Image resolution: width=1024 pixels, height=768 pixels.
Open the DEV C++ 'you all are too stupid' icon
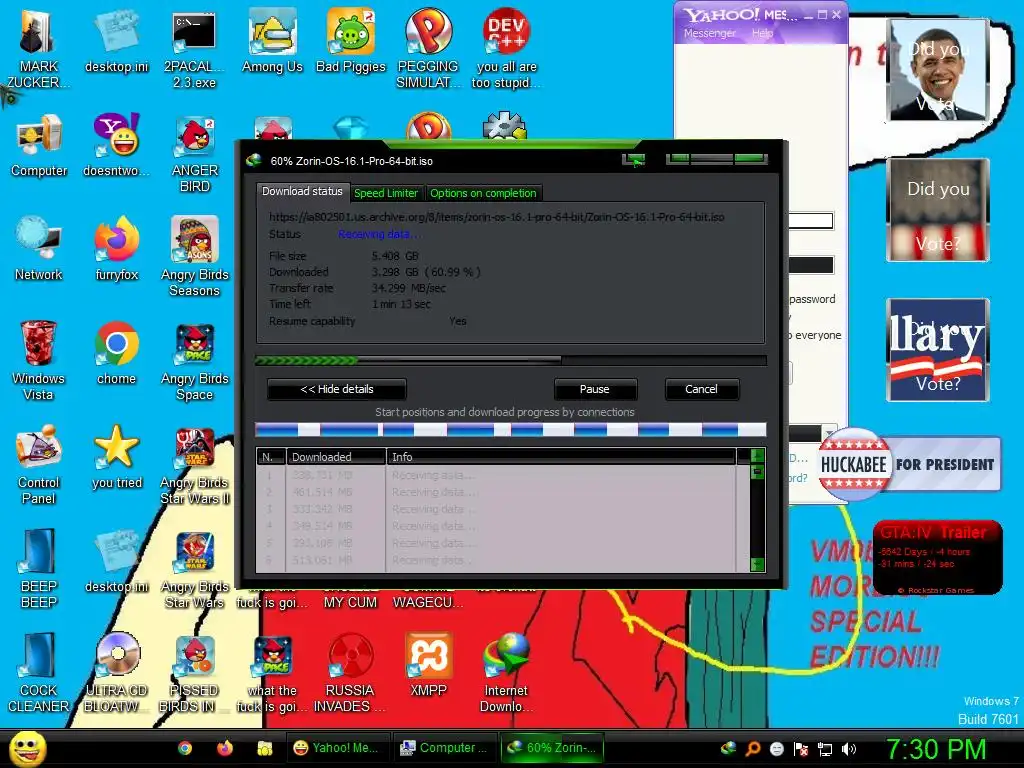point(506,49)
